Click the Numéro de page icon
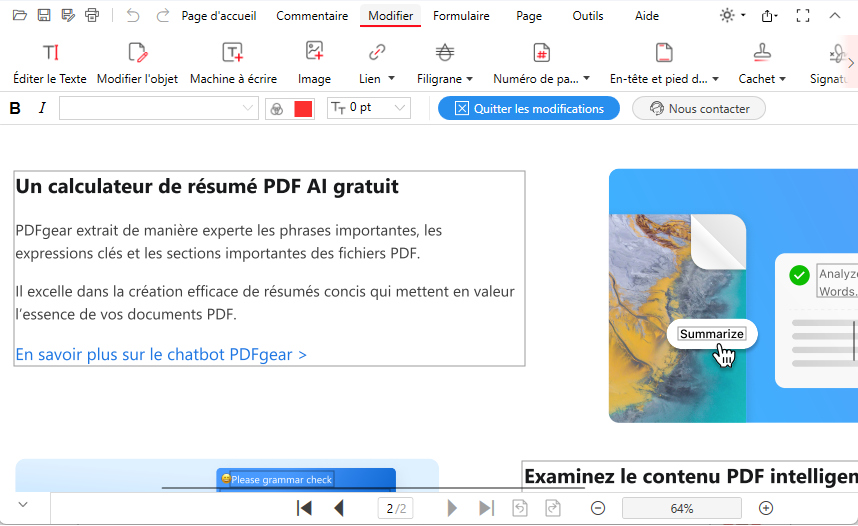Viewport: 858px width, 526px height. [x=542, y=53]
